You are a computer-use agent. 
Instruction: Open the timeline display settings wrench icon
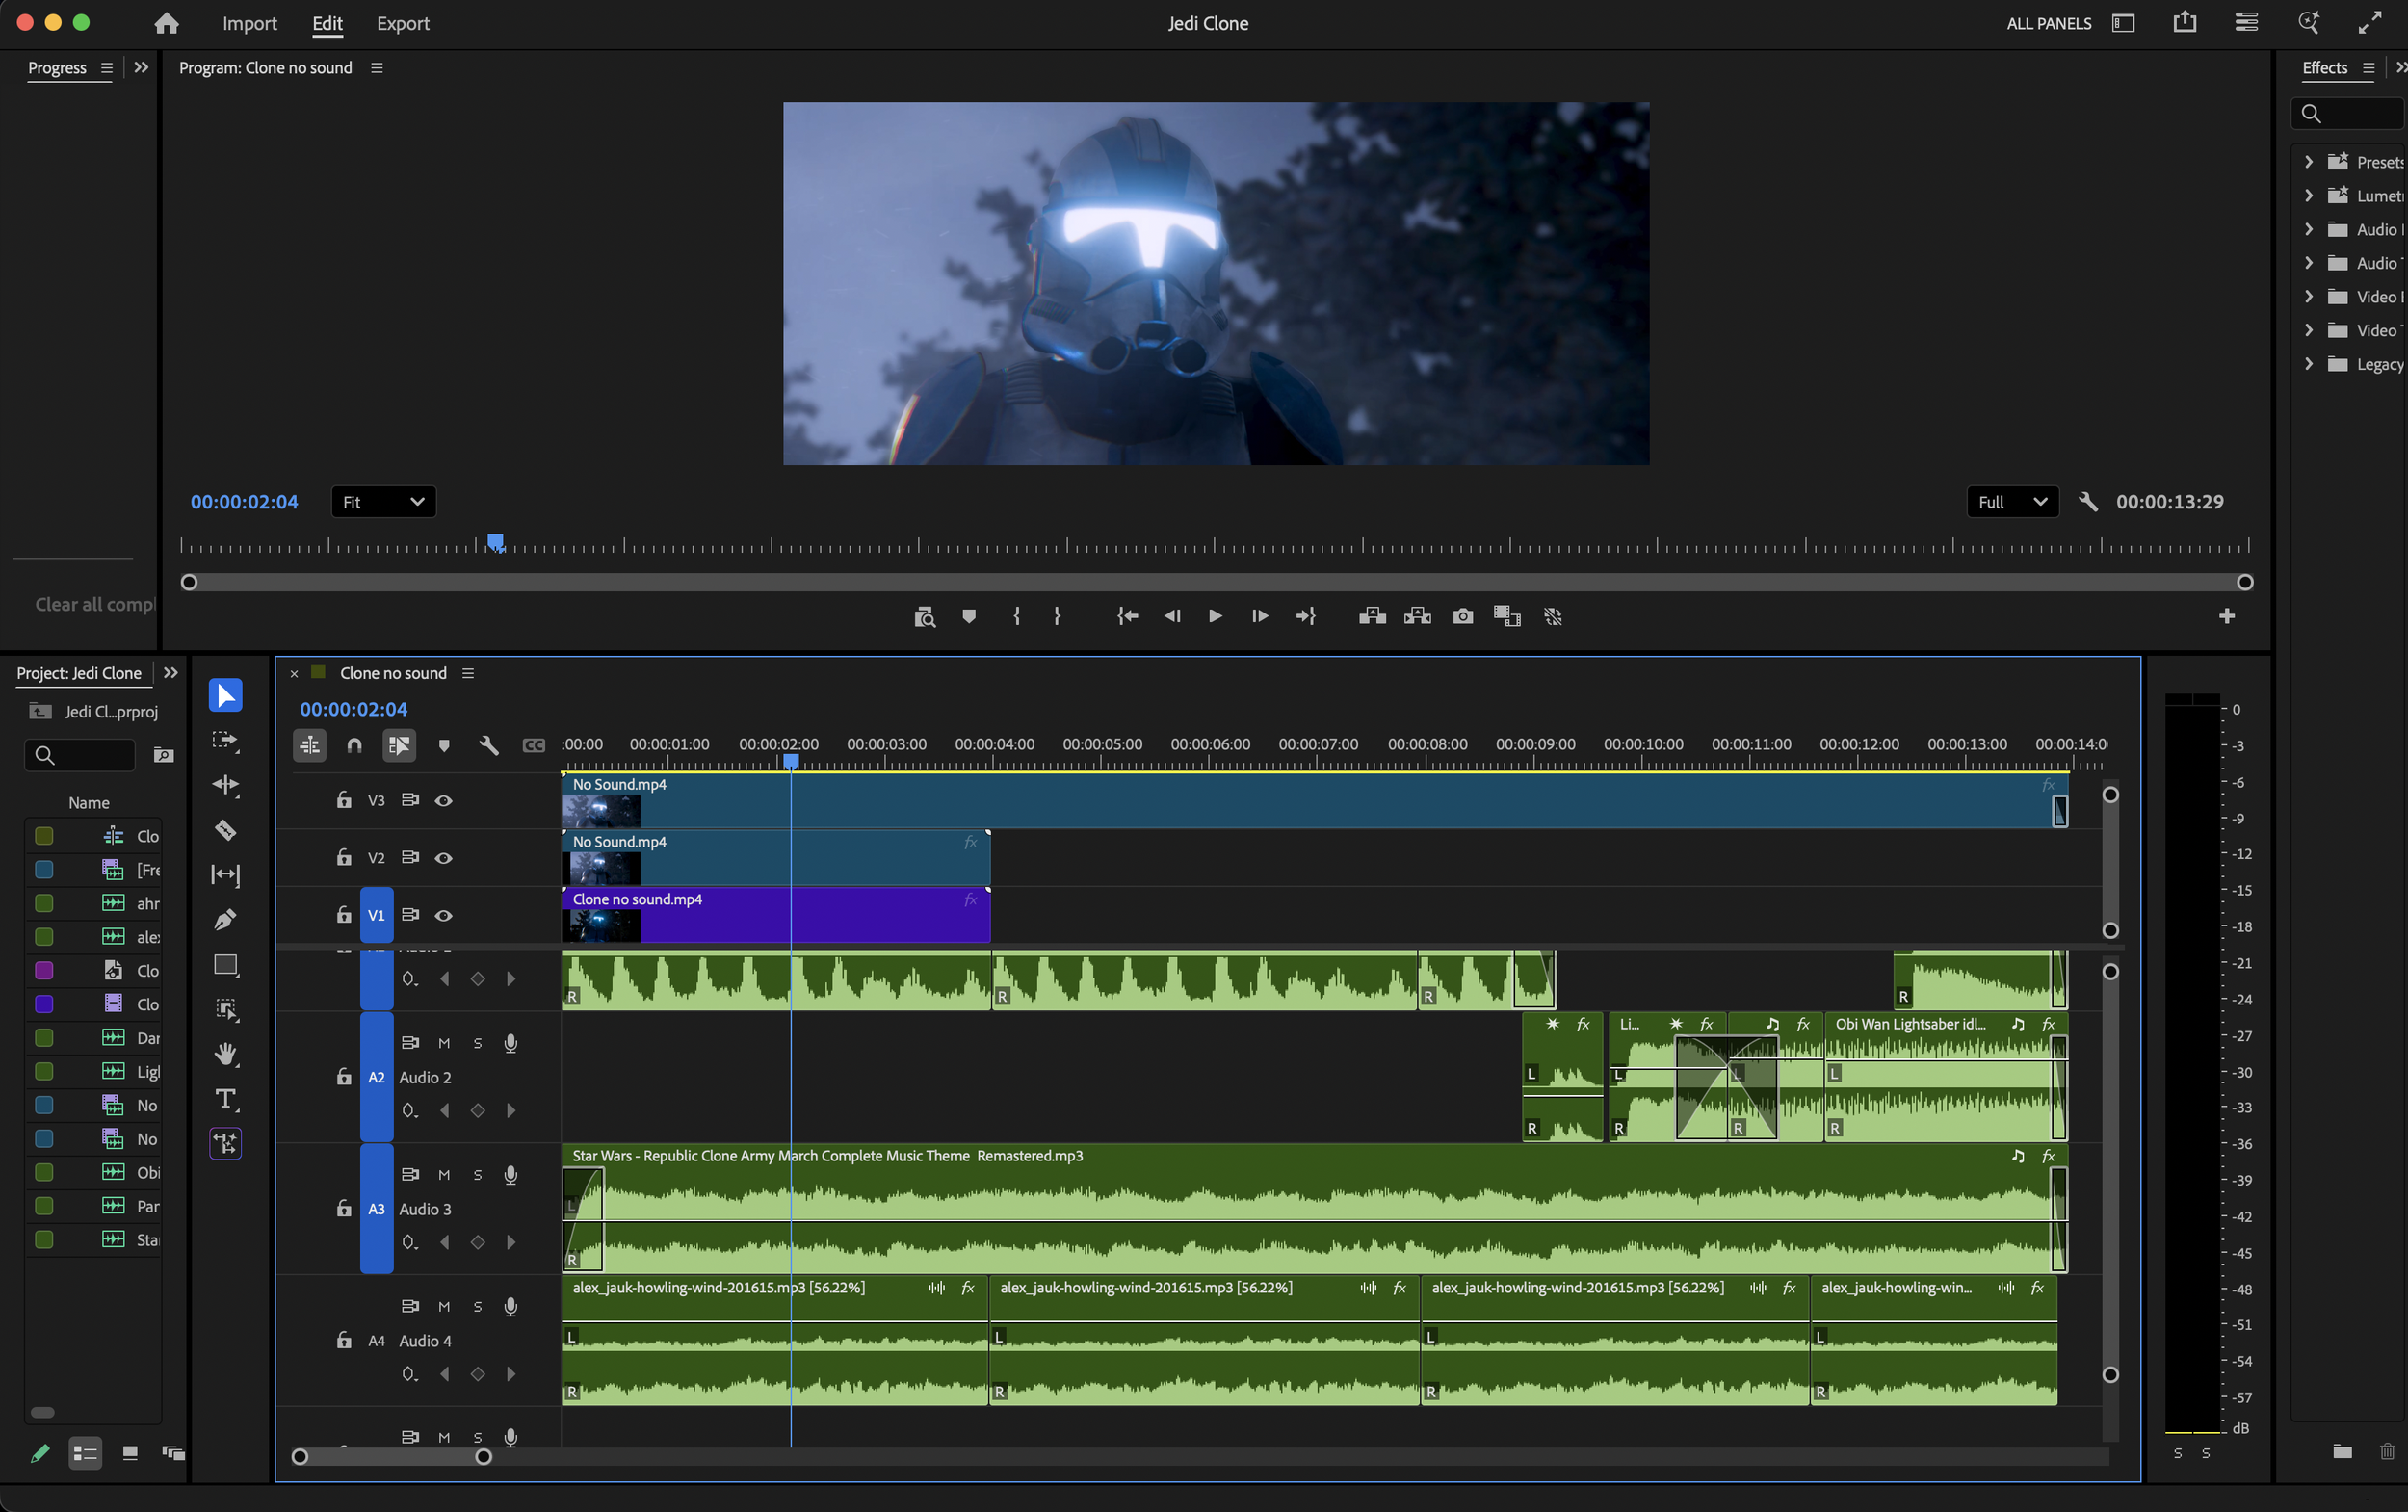pos(488,745)
